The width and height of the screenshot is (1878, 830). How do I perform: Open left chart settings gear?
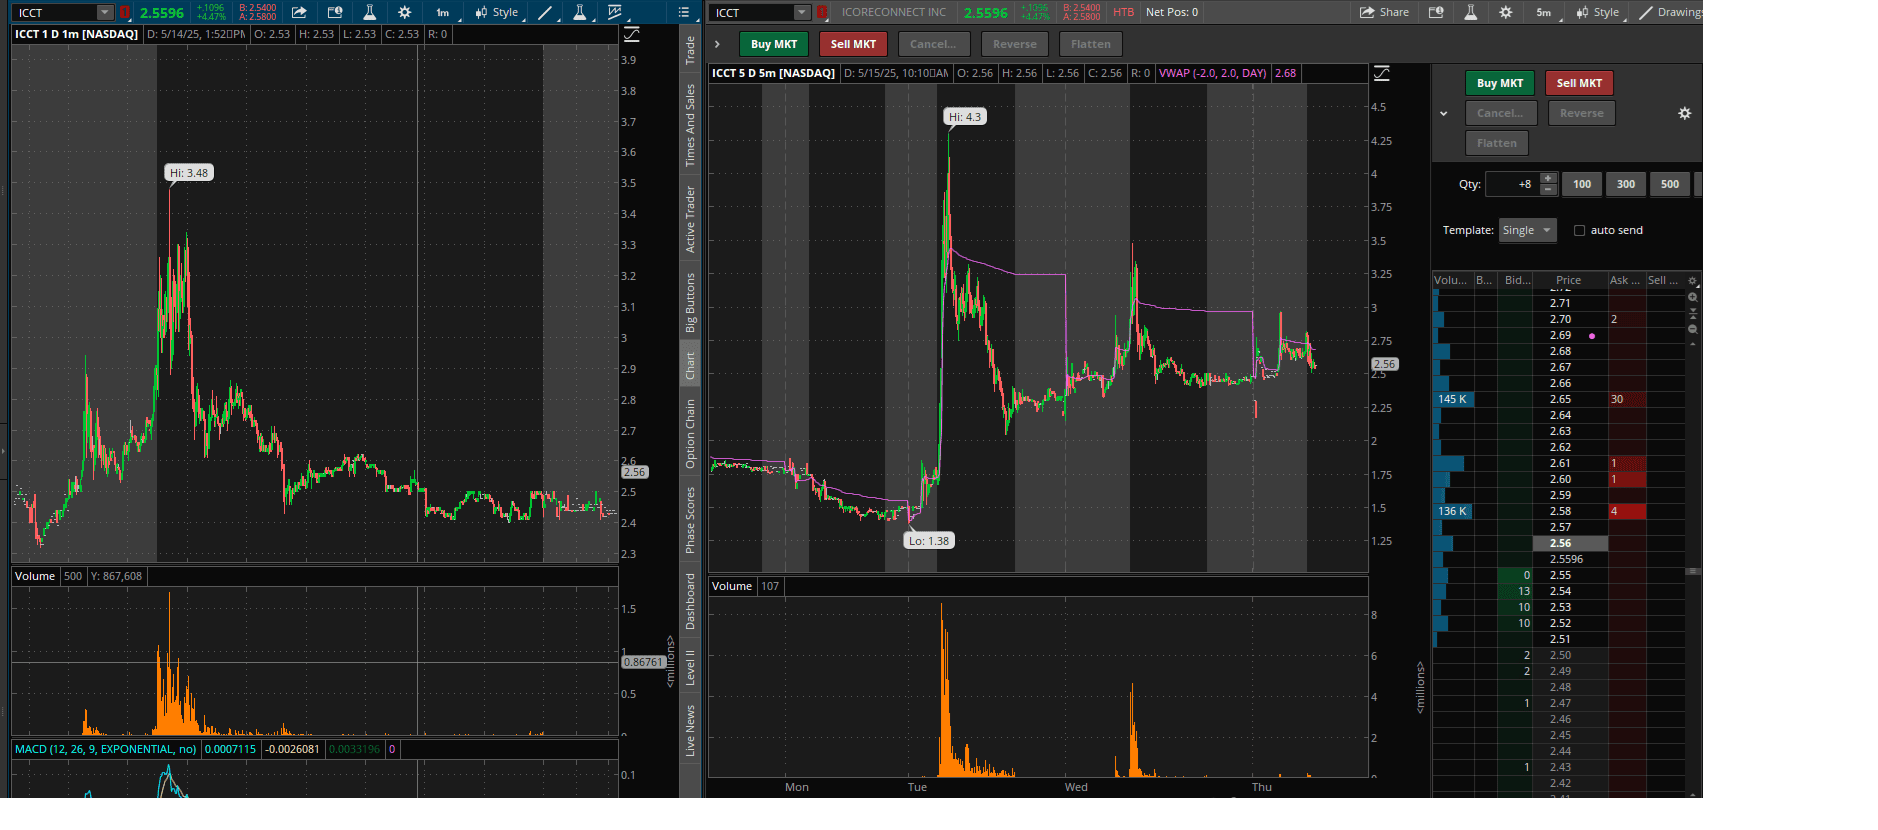404,12
